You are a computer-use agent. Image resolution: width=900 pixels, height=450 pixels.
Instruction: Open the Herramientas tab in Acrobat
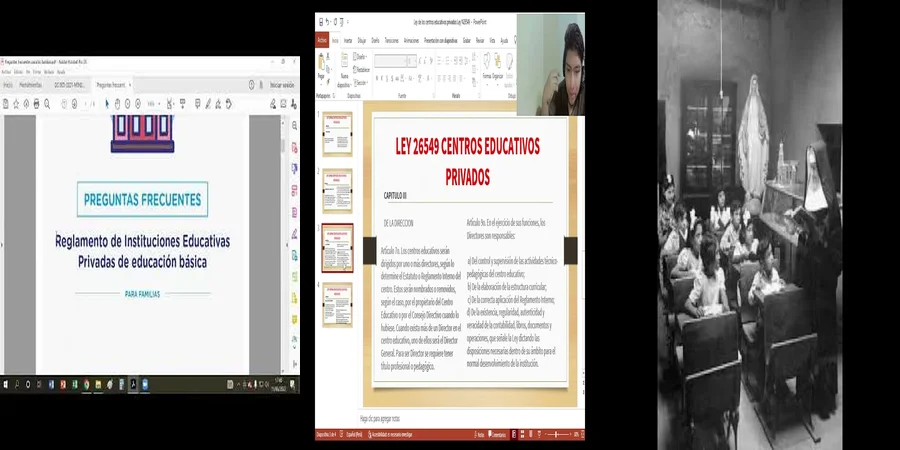tap(30, 85)
